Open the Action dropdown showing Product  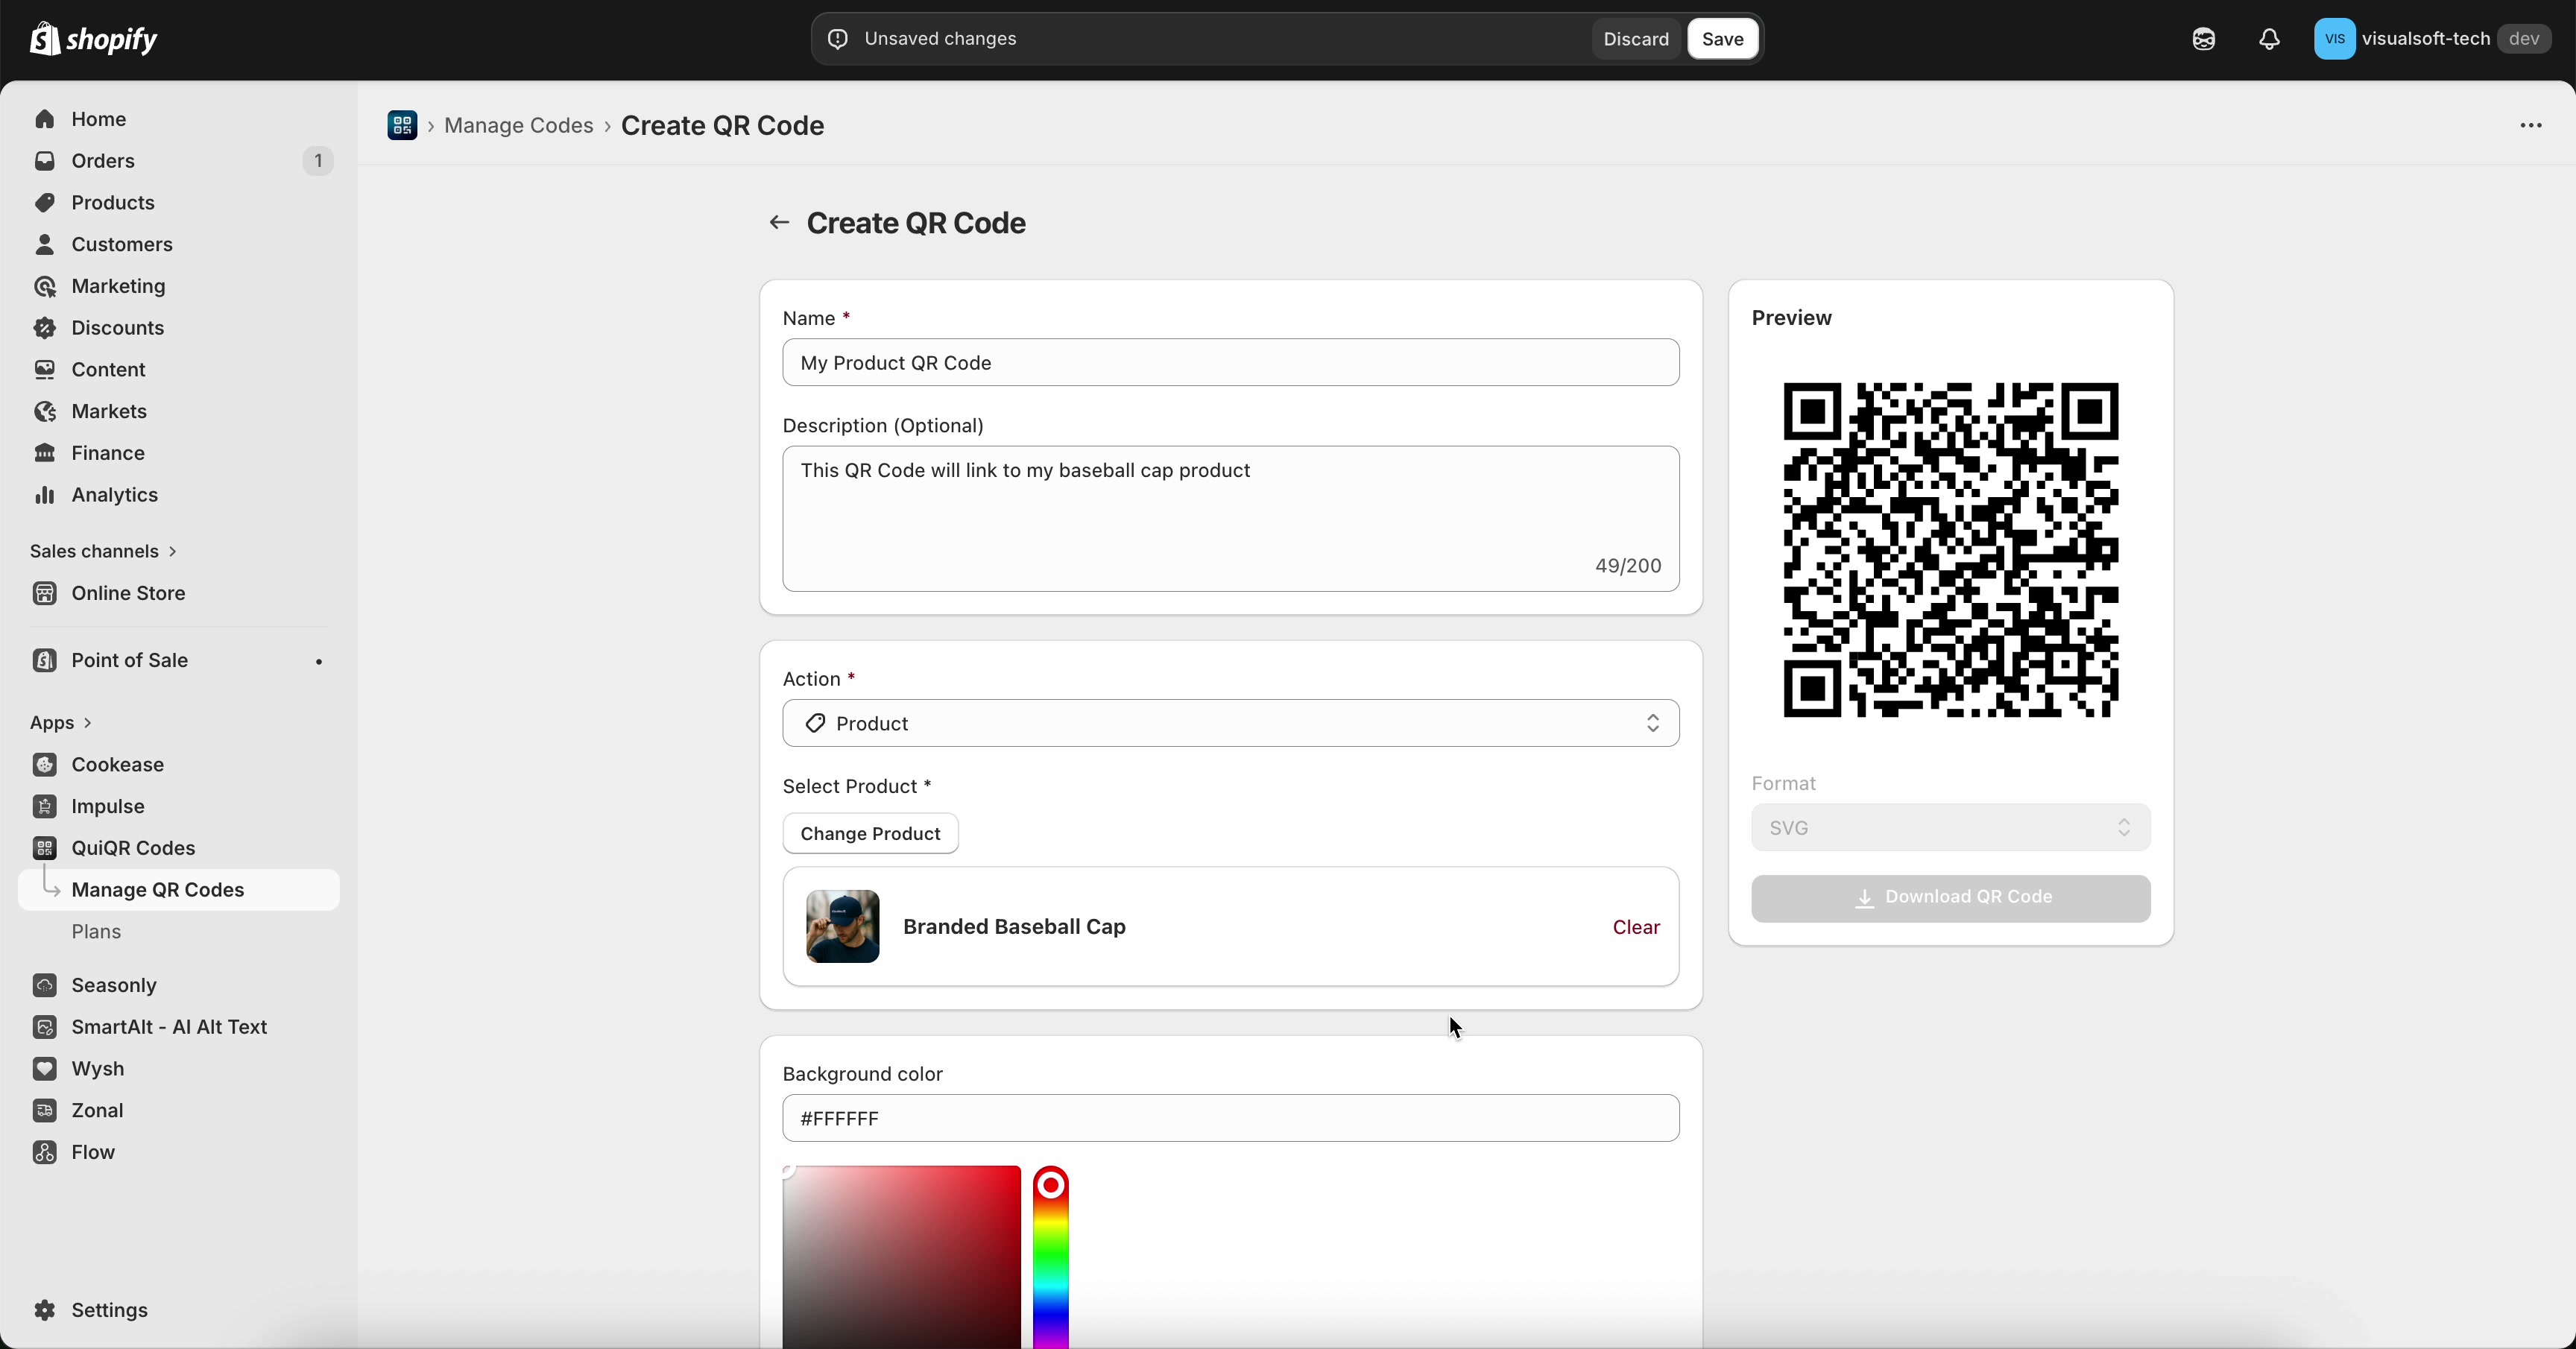click(1230, 724)
